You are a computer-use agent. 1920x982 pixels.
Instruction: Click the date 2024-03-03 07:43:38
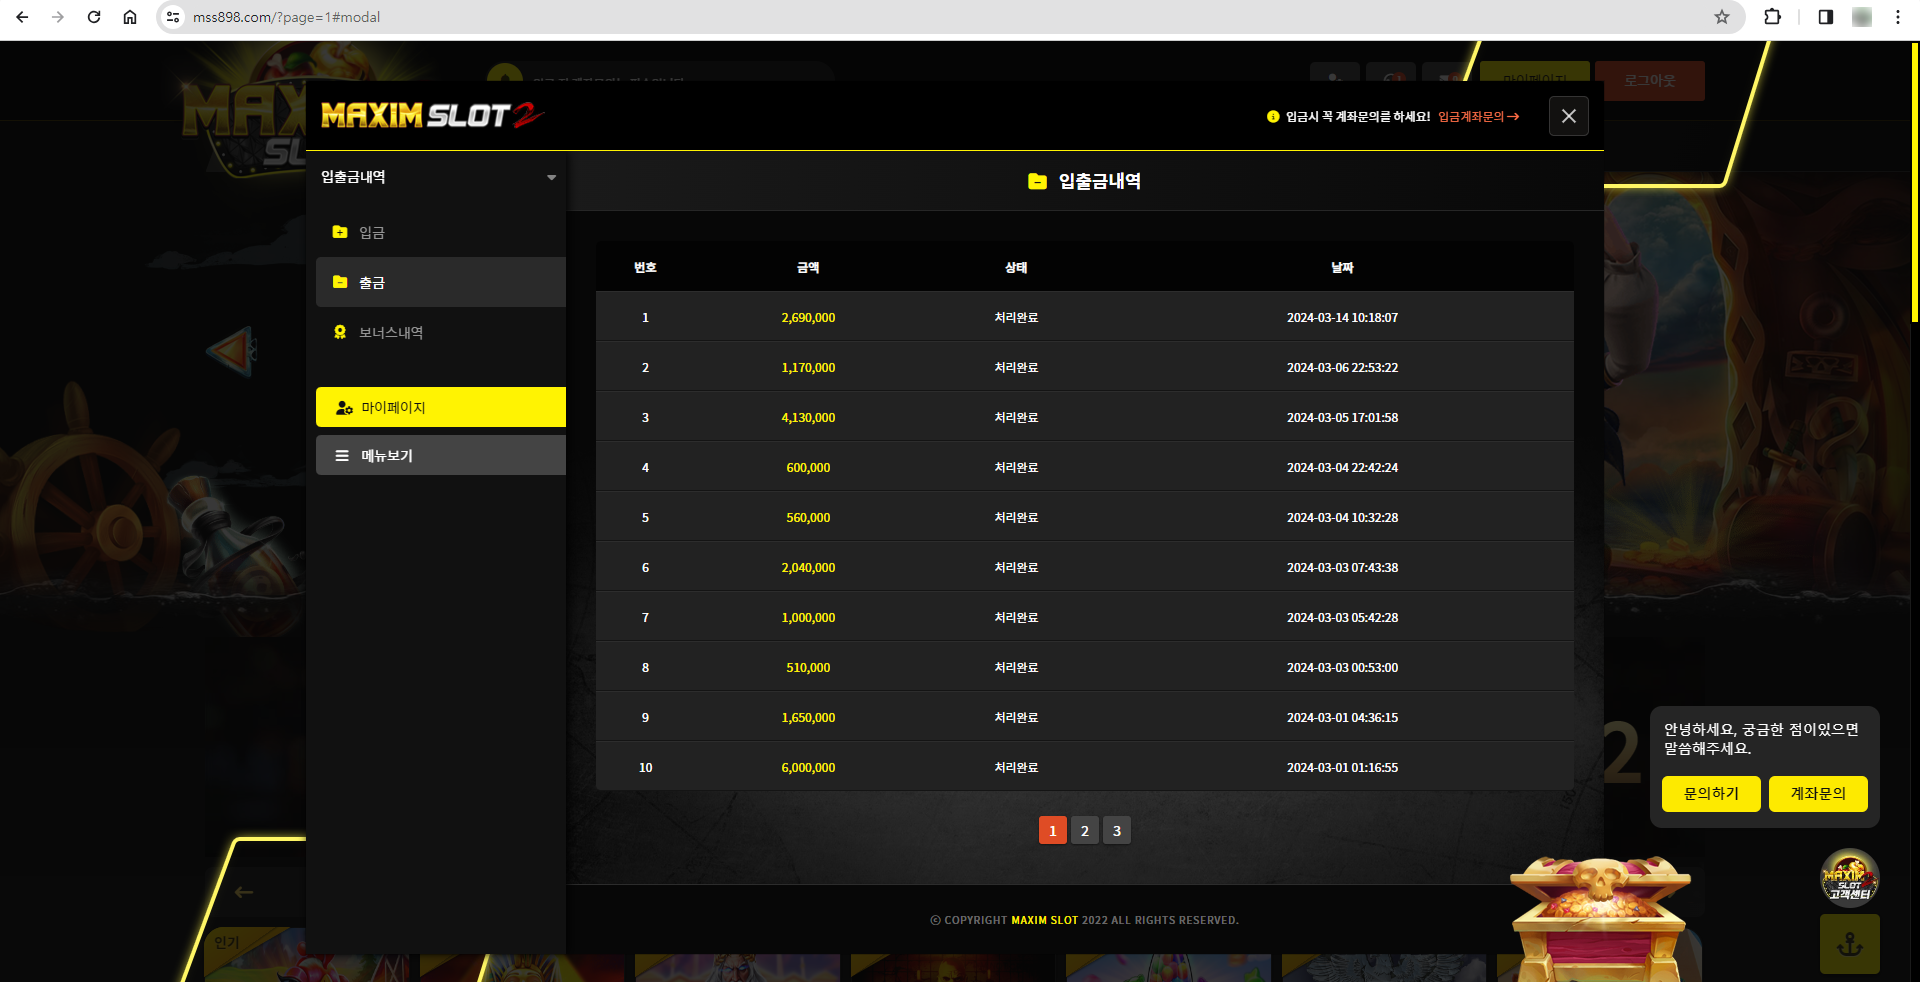click(1342, 568)
